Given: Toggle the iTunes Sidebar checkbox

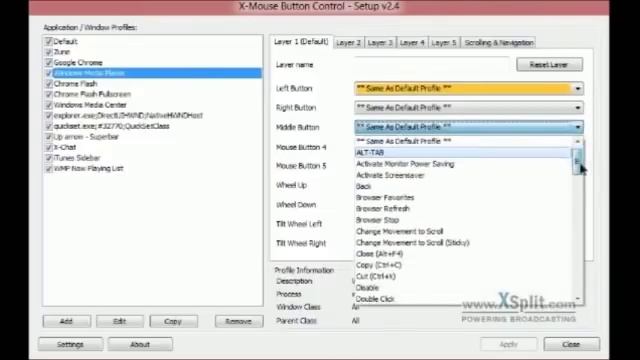Looking at the screenshot, I should pos(49,158).
